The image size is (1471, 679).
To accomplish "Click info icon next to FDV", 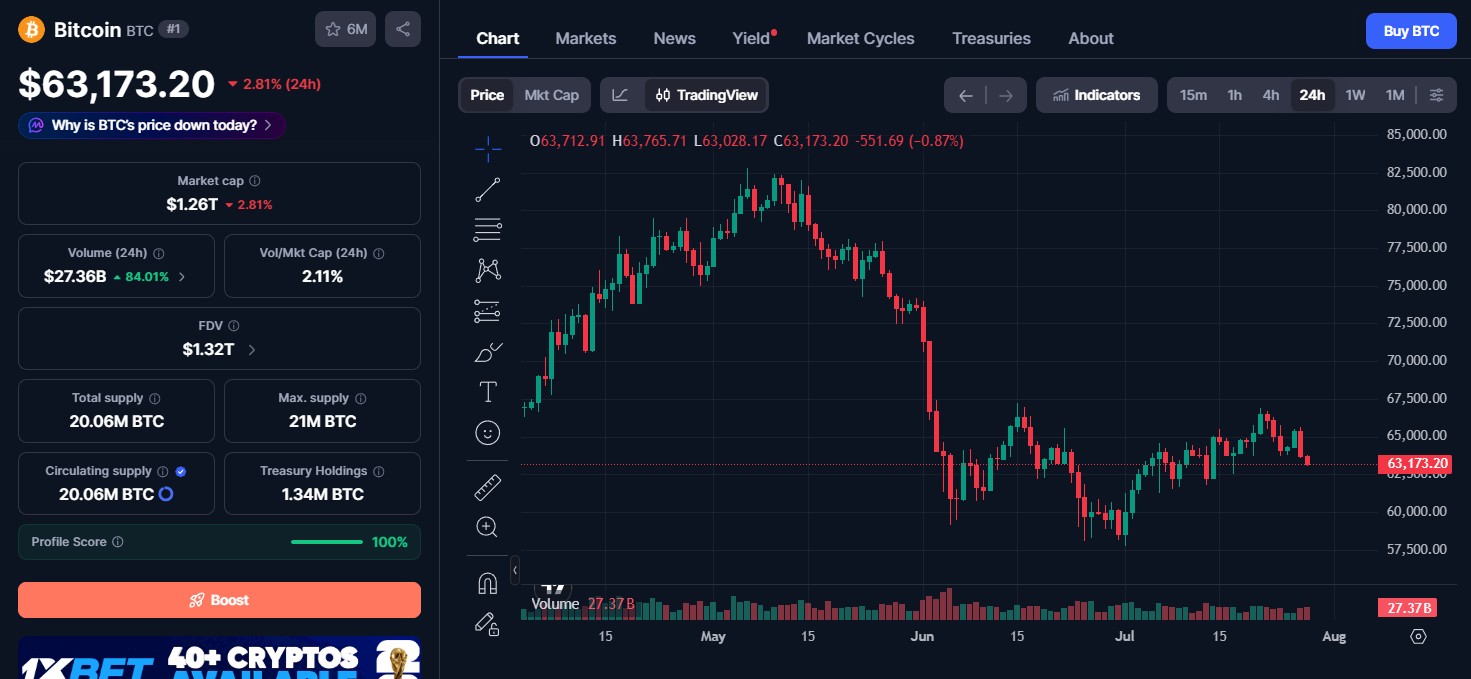I will [x=234, y=326].
